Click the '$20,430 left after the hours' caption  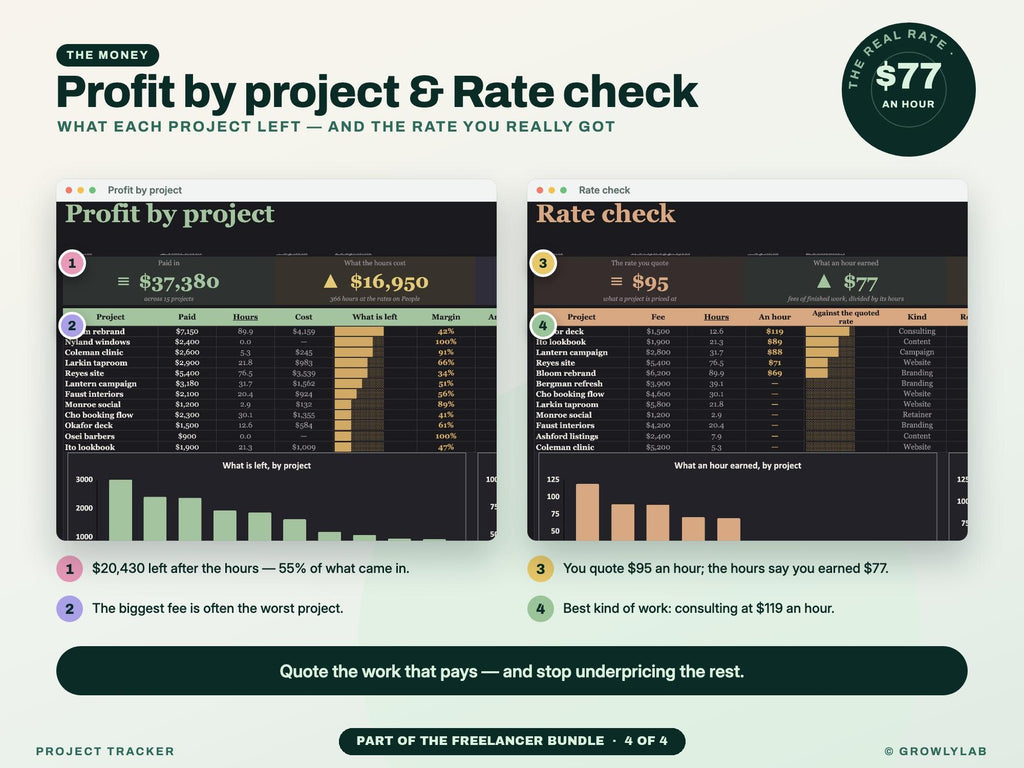[250, 568]
